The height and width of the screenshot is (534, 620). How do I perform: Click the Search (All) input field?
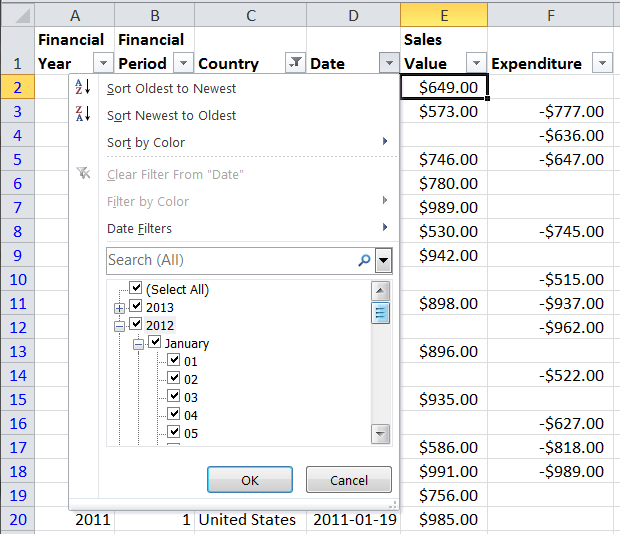point(228,260)
